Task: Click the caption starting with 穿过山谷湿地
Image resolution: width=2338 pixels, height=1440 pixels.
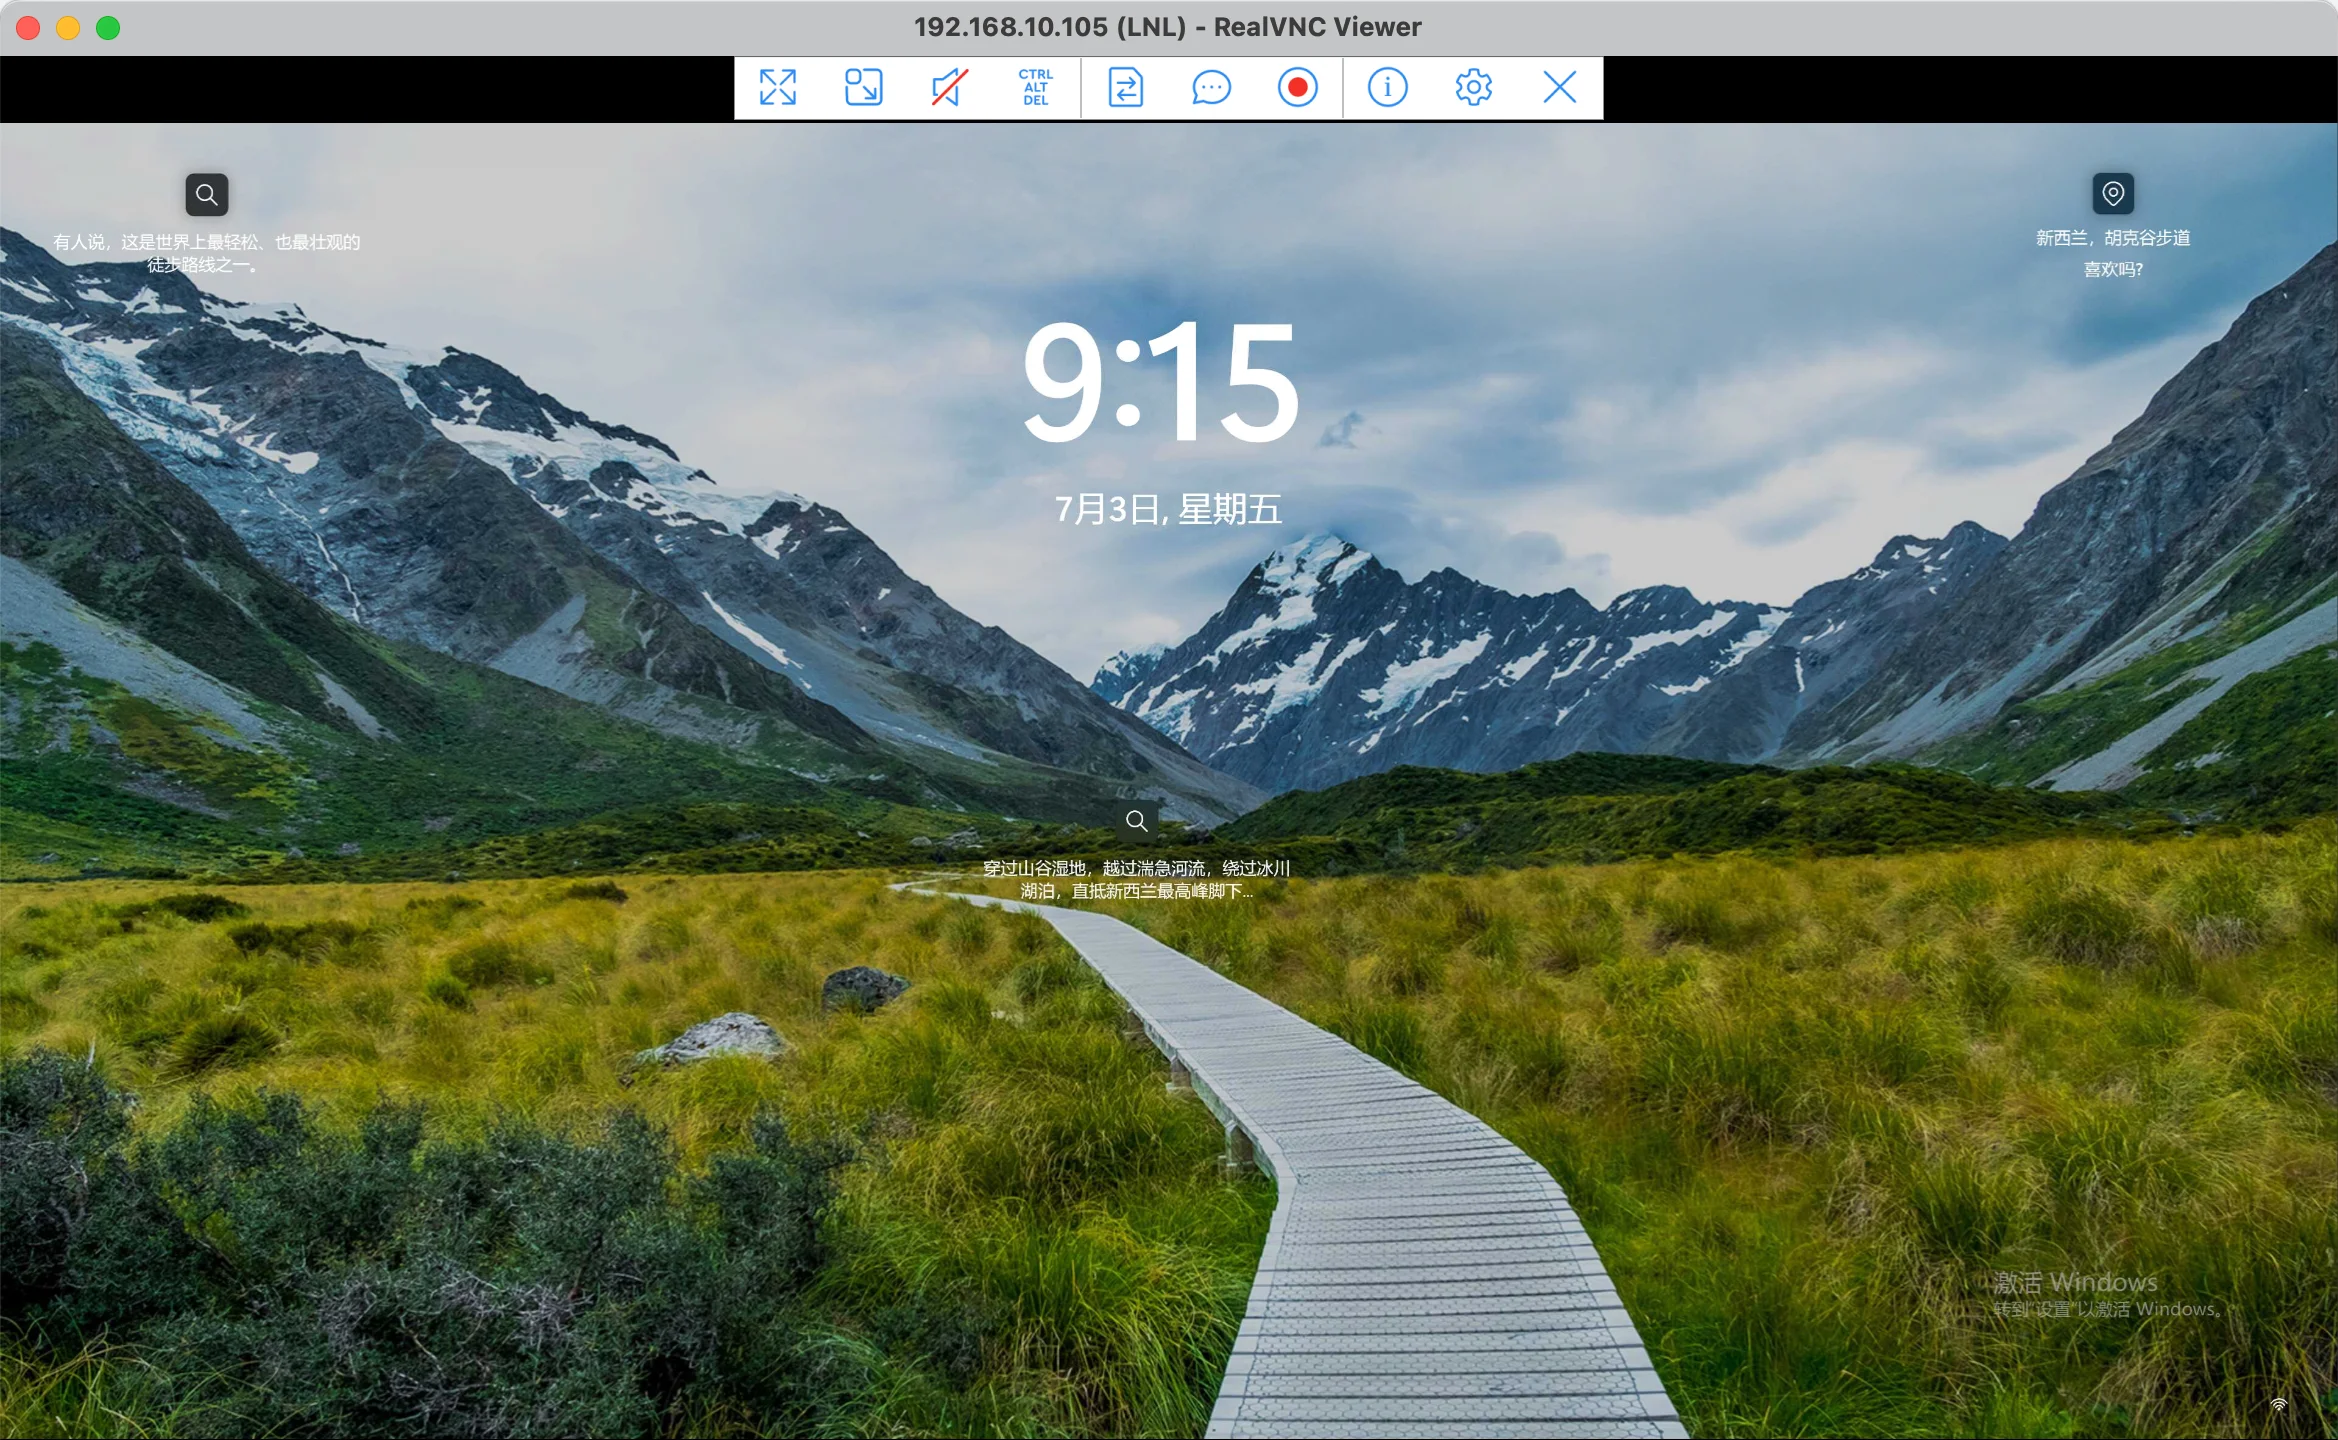Action: 1136,880
